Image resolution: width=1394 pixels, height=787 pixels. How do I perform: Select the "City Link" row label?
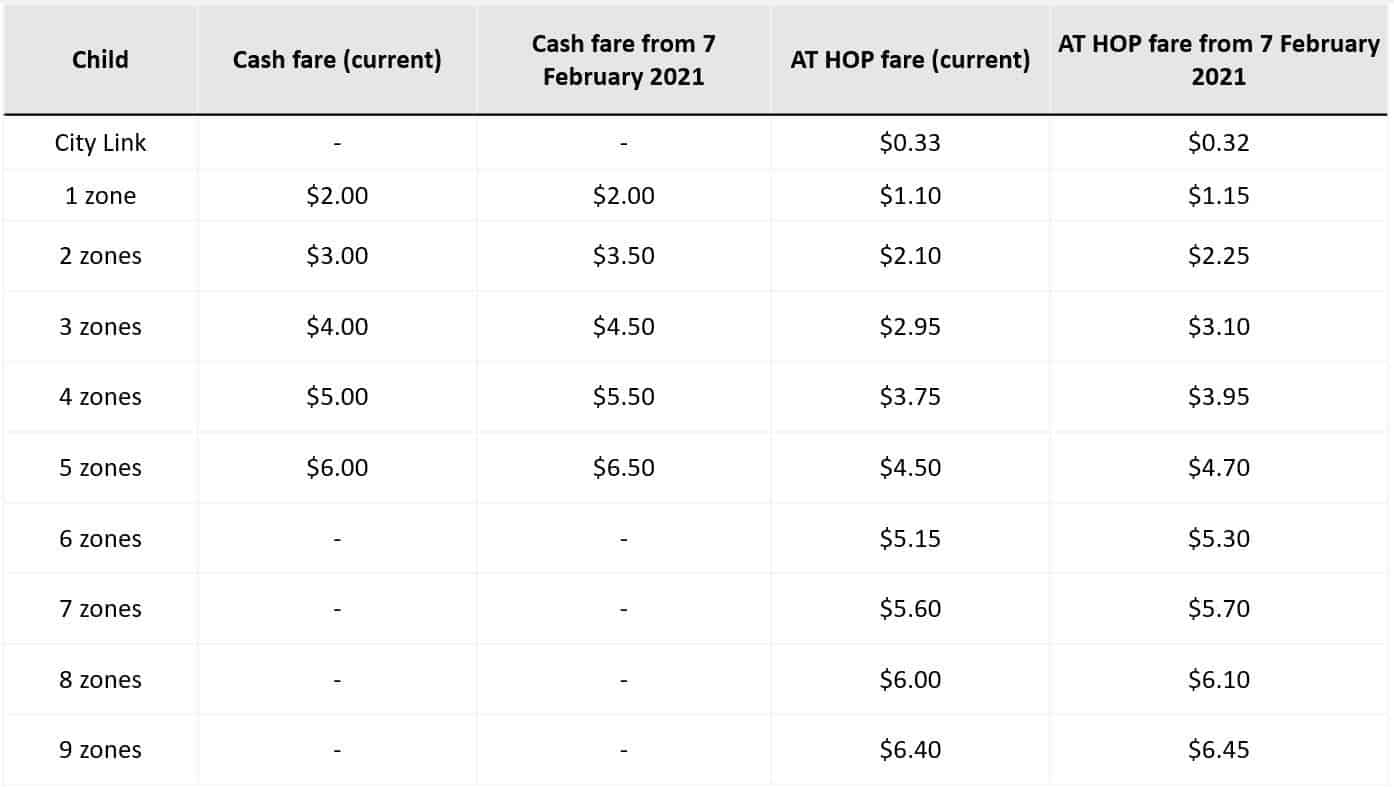[x=100, y=143]
